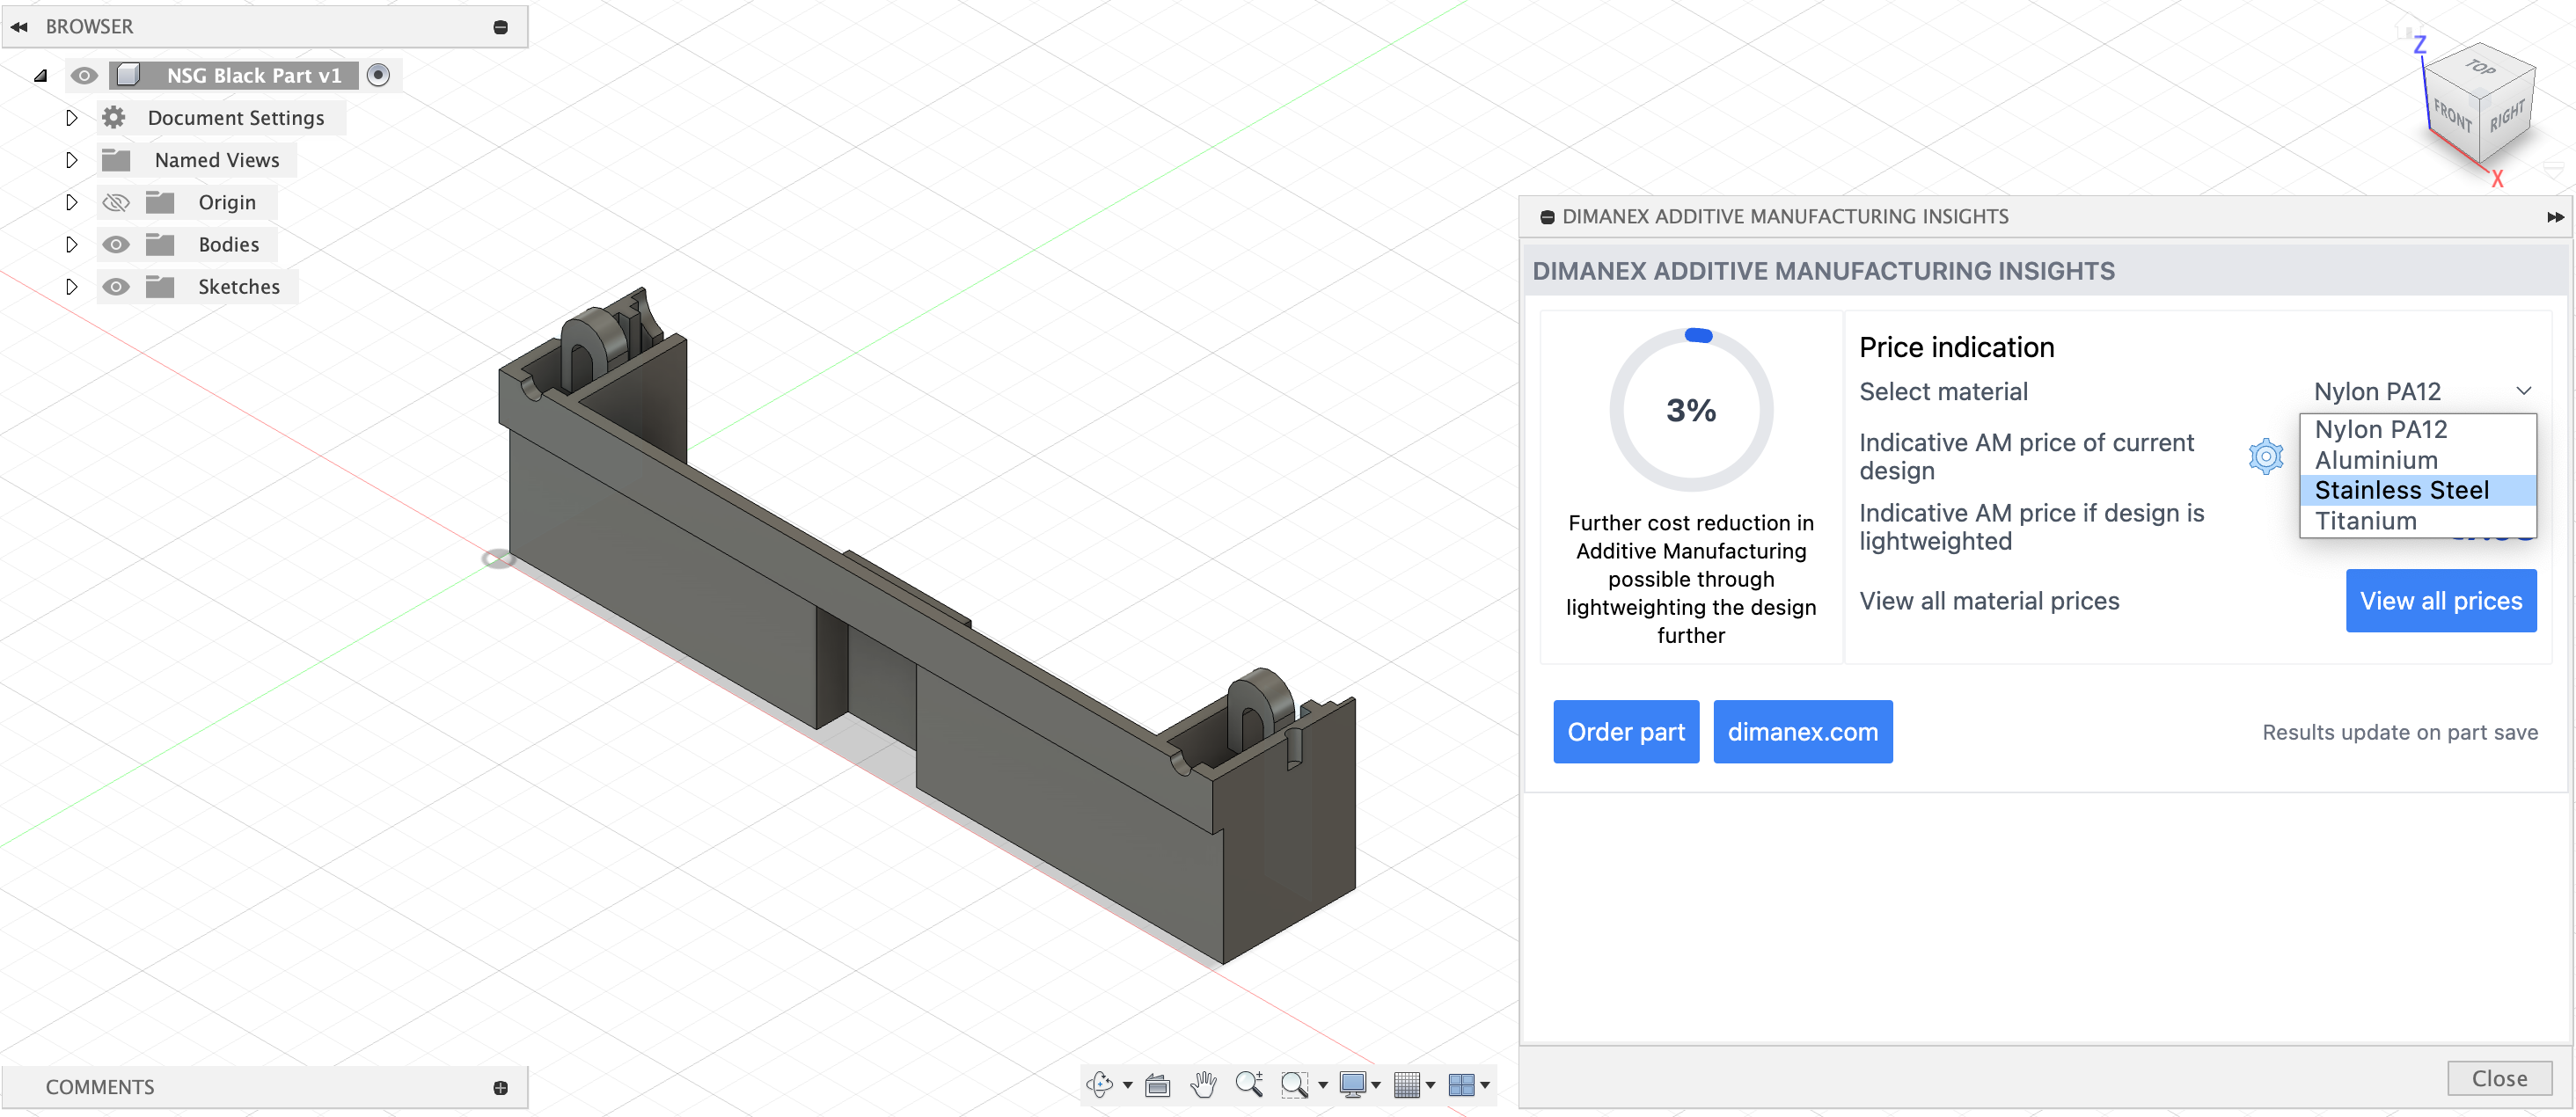Choose Stainless Steel from material list

[x=2401, y=490]
